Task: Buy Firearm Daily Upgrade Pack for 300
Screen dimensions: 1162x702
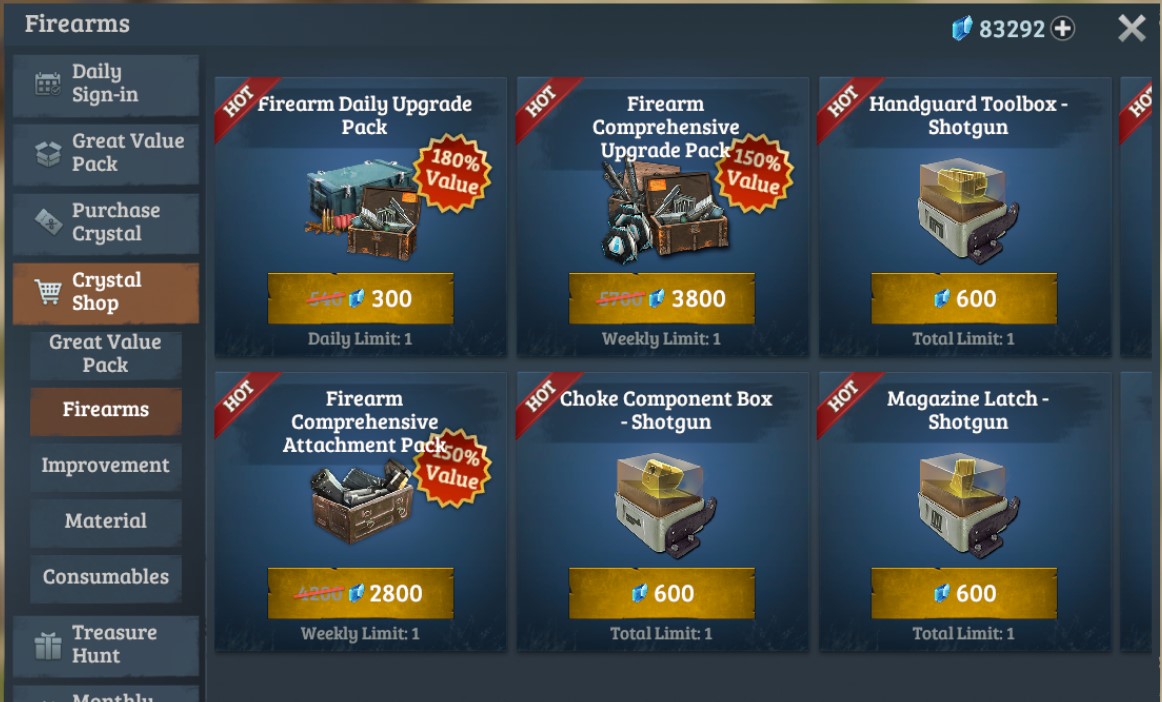Action: 360,298
